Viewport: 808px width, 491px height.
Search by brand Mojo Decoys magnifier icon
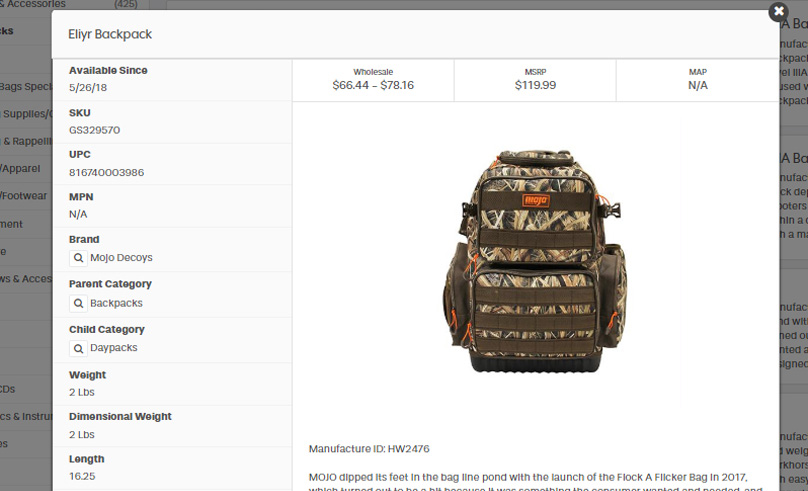(x=78, y=258)
